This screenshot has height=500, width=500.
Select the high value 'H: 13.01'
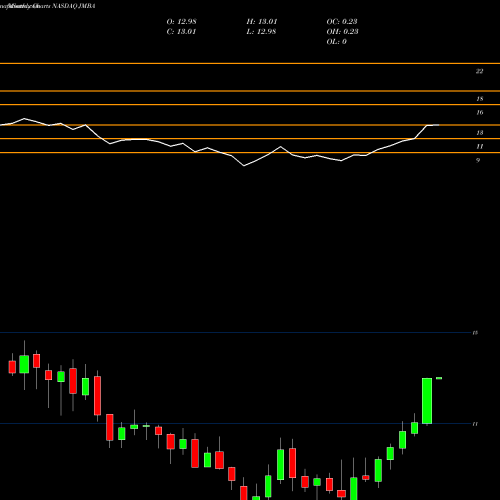(x=262, y=21)
